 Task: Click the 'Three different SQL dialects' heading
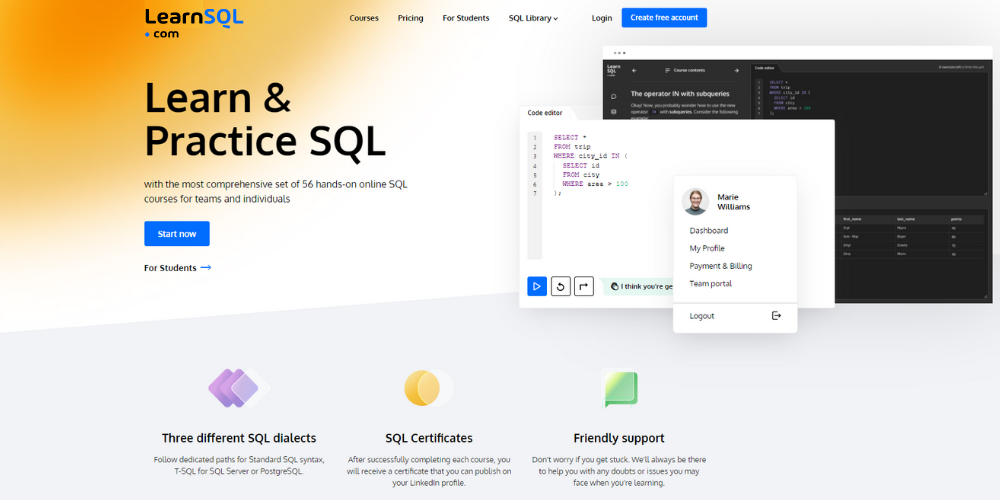(x=239, y=438)
